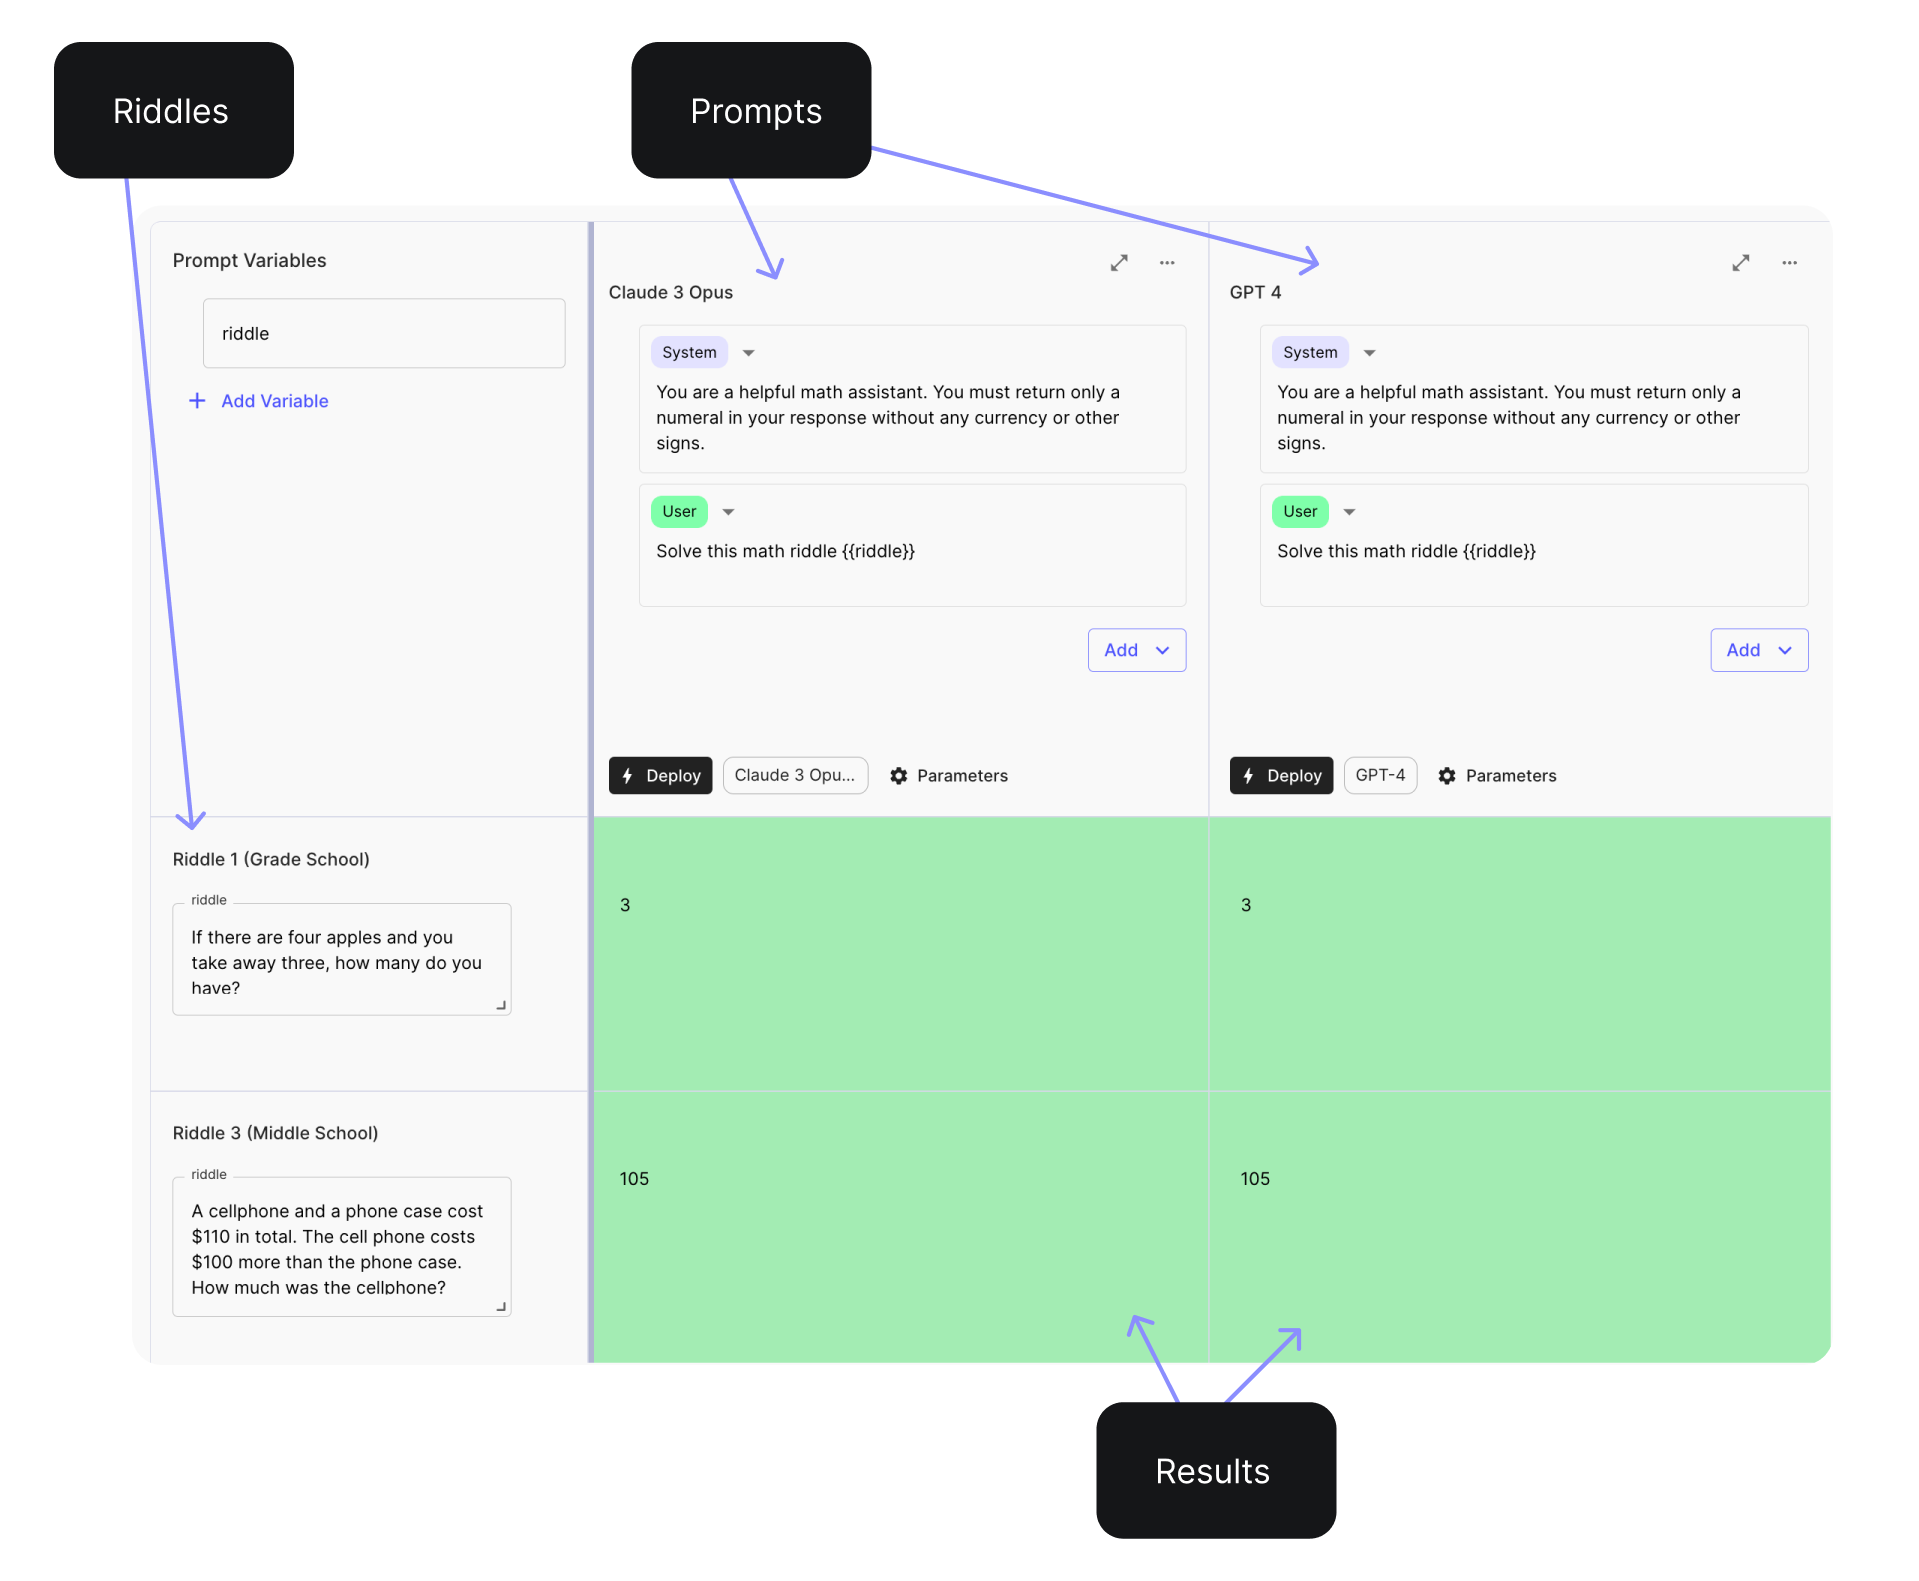Open the Add dropdown under GPT 4
1919x1581 pixels.
pos(1759,650)
